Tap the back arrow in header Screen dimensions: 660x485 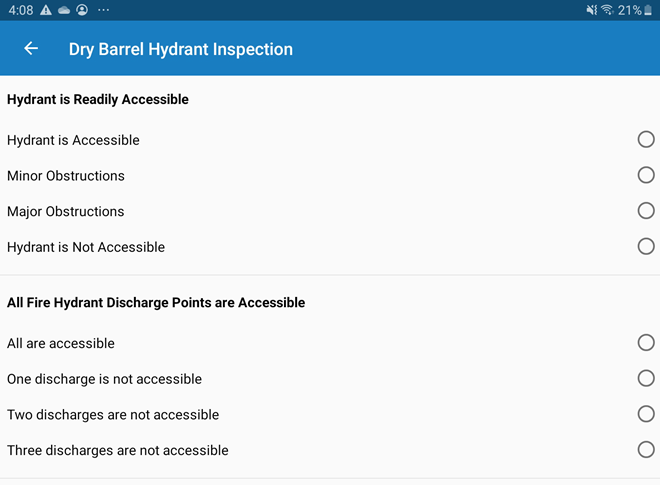31,48
